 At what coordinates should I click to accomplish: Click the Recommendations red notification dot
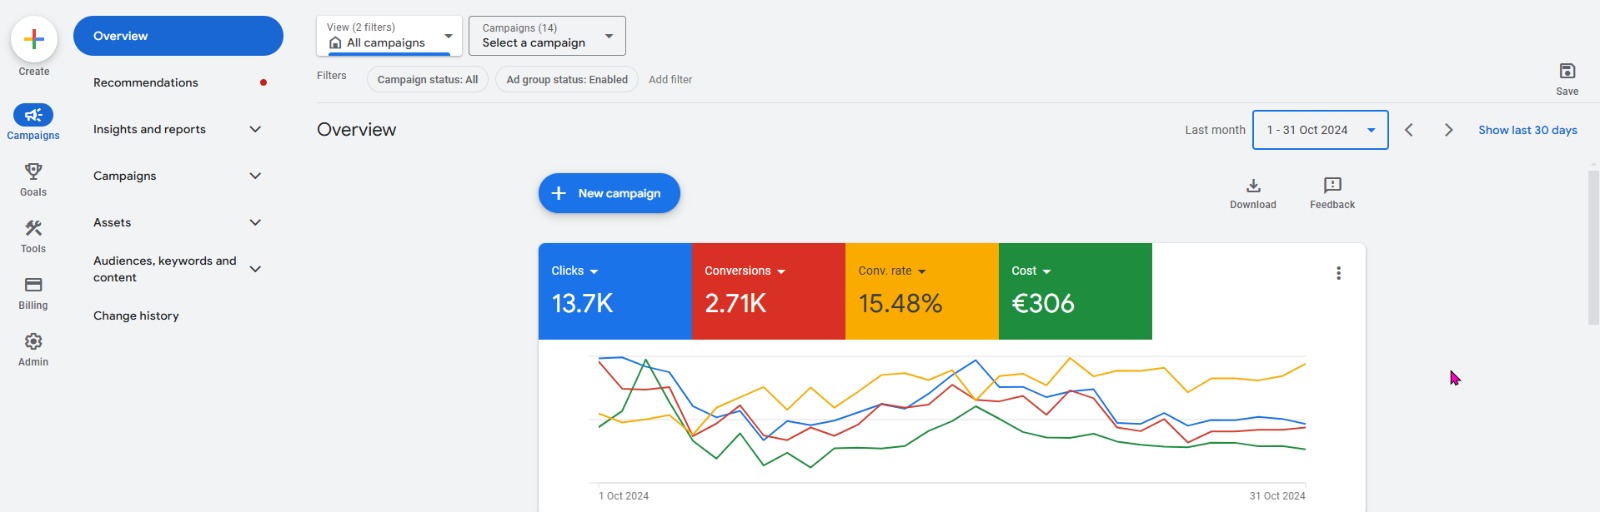click(x=263, y=82)
